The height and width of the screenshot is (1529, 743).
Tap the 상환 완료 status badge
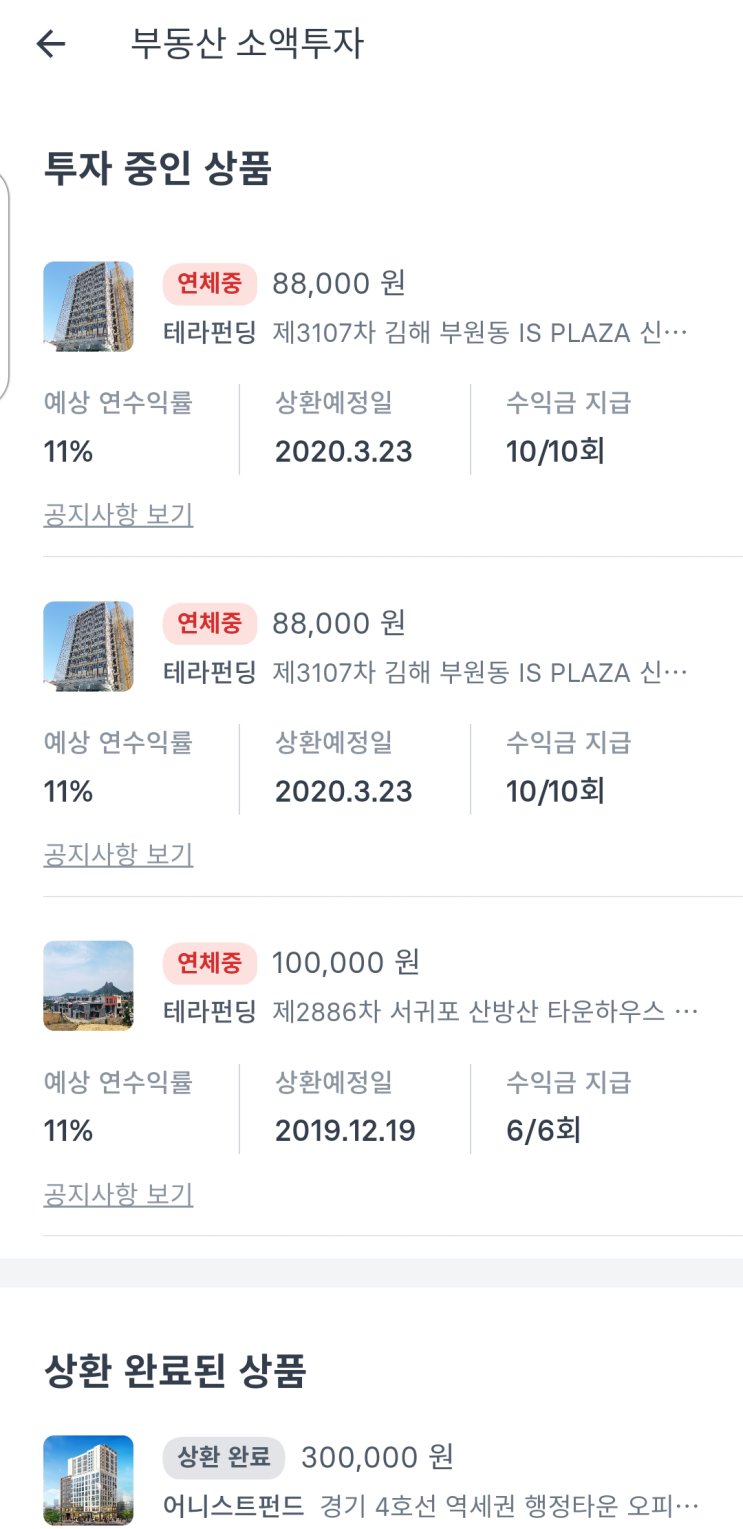pyautogui.click(x=224, y=1458)
